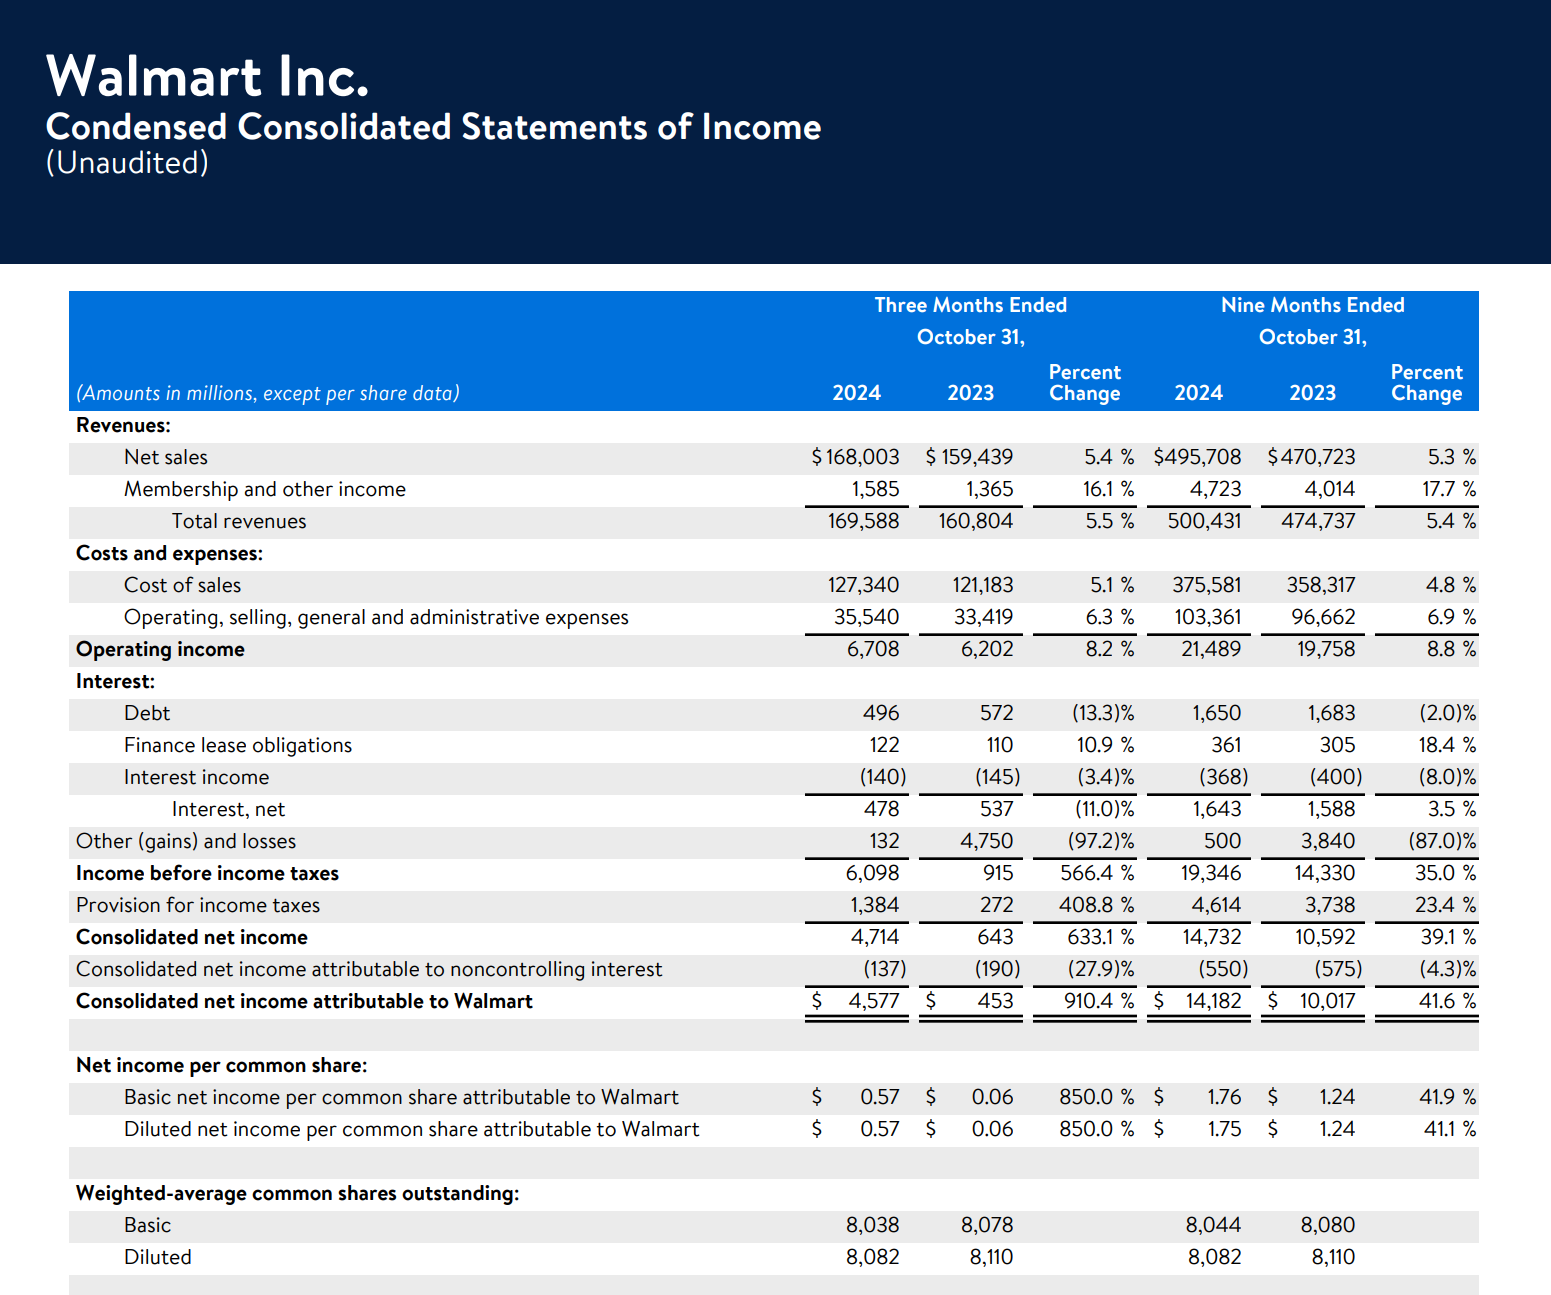Click Interest net value 478
The image size is (1551, 1295).
click(x=881, y=809)
